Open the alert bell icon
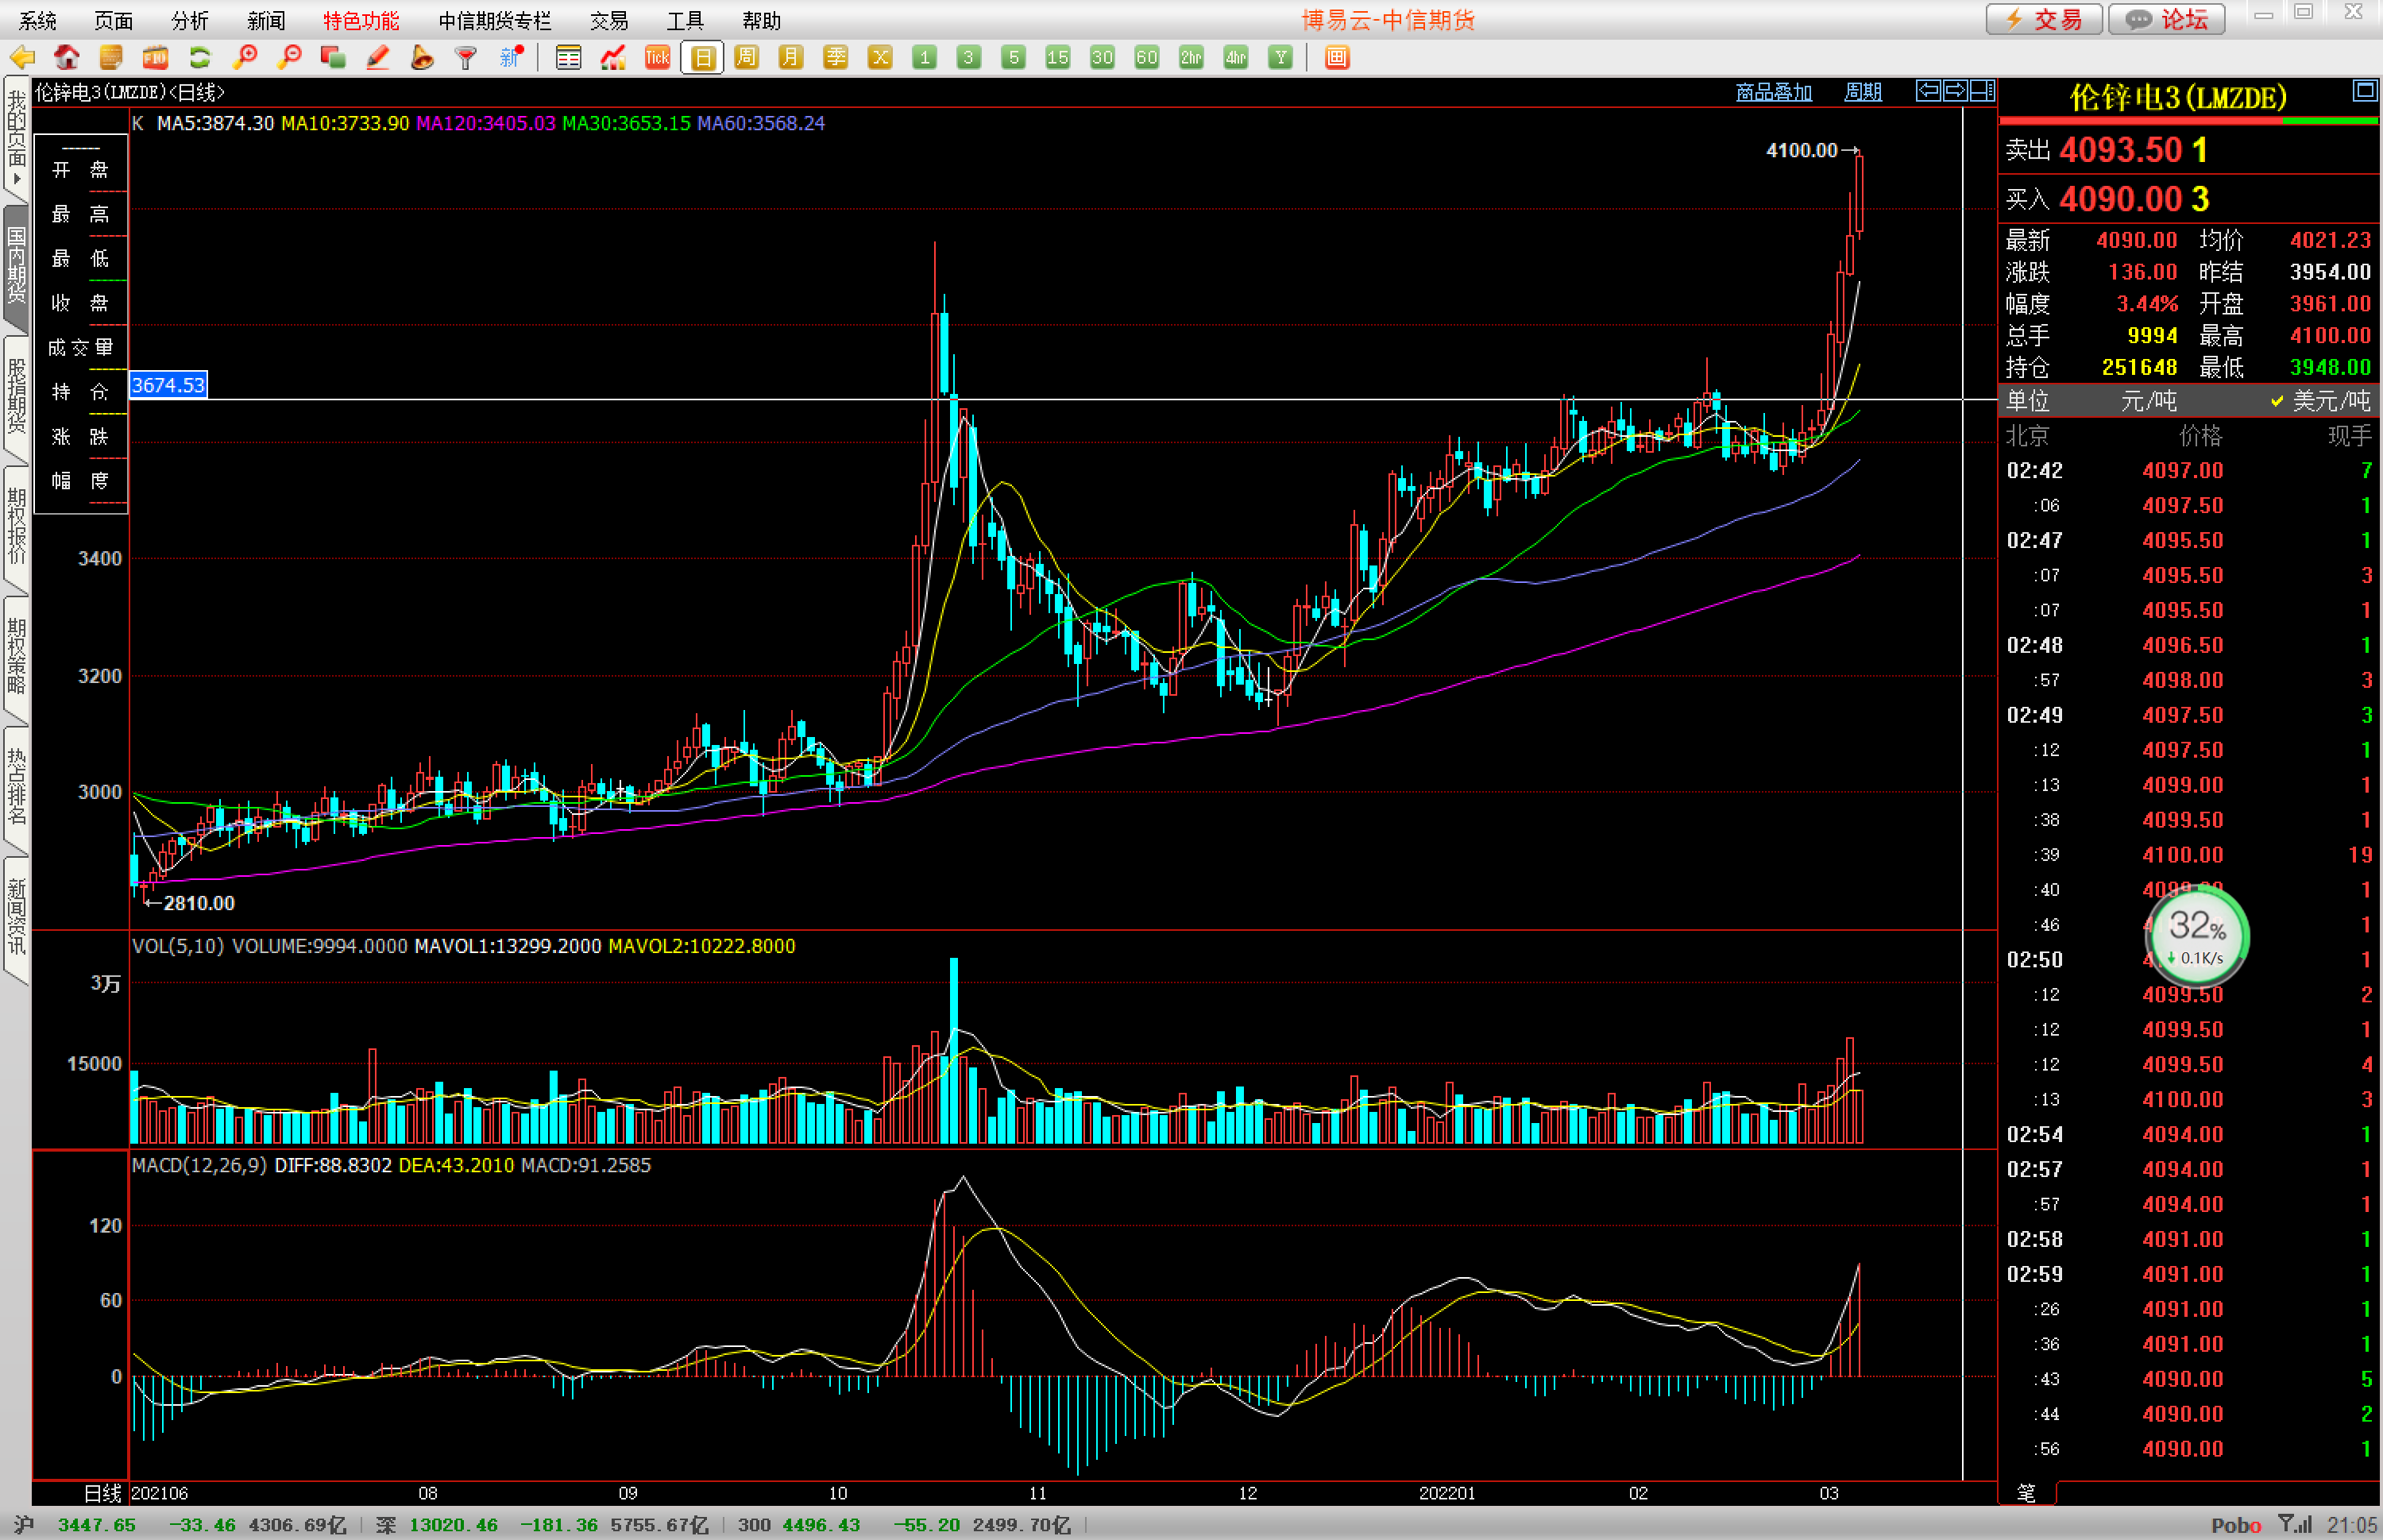 click(422, 58)
